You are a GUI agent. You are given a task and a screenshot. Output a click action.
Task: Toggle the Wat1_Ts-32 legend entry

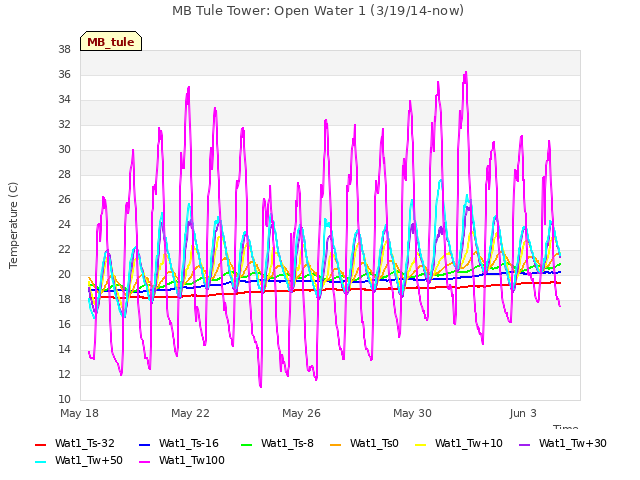tap(75, 443)
